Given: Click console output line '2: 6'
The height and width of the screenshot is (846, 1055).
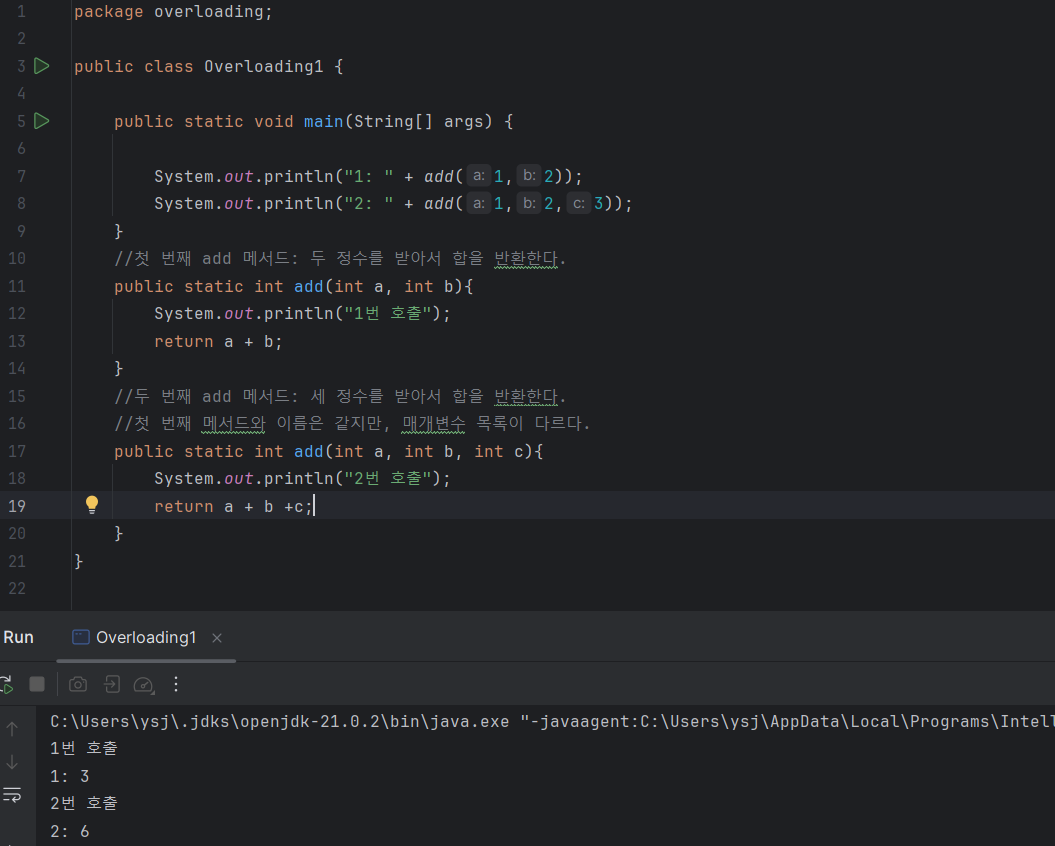Looking at the screenshot, I should tap(69, 831).
